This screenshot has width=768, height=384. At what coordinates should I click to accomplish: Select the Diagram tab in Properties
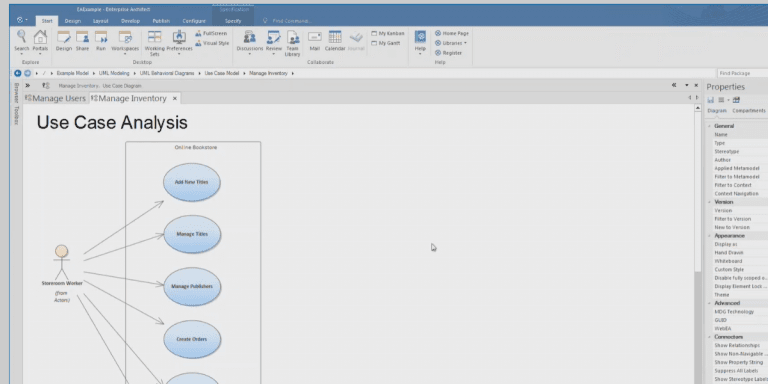tap(717, 111)
